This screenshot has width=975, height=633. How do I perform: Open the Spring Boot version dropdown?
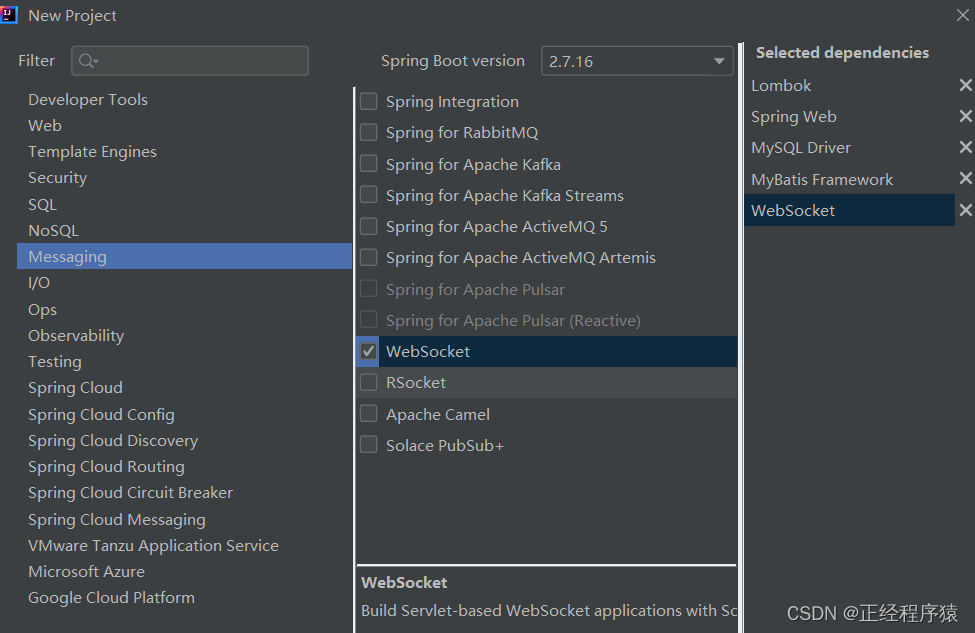coord(637,61)
